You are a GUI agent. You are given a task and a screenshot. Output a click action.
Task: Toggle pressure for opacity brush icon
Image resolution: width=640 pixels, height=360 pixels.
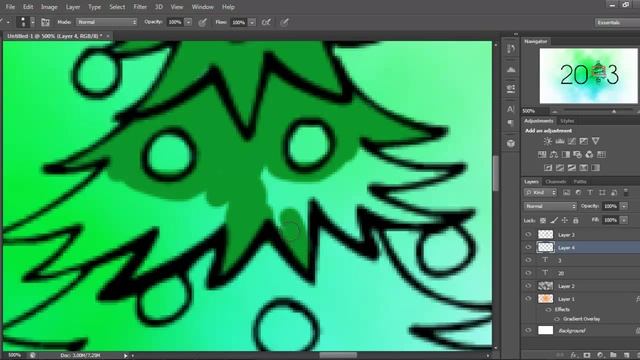pyautogui.click(x=202, y=22)
